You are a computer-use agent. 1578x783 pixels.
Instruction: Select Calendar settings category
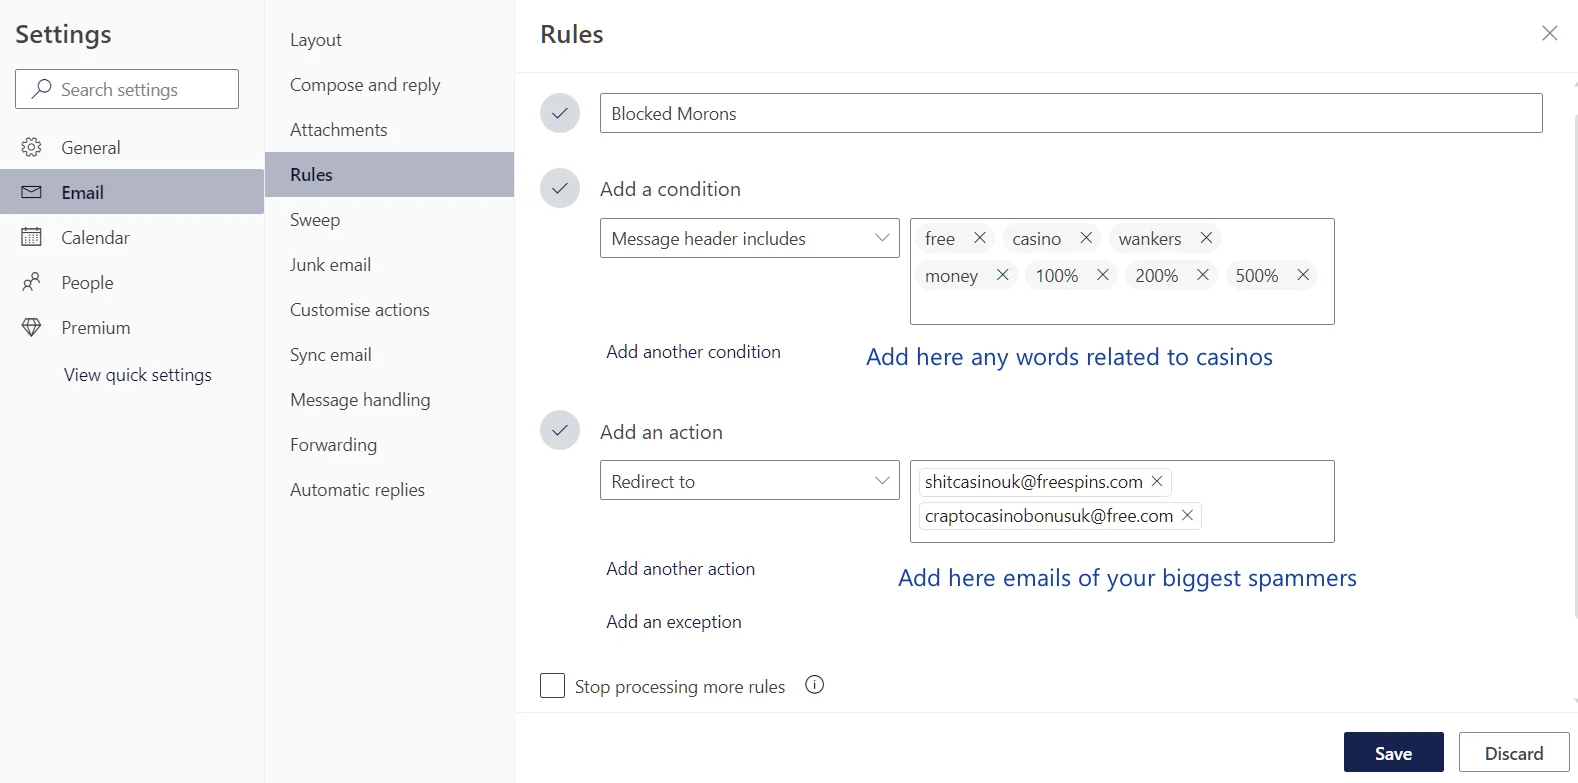tap(132, 237)
